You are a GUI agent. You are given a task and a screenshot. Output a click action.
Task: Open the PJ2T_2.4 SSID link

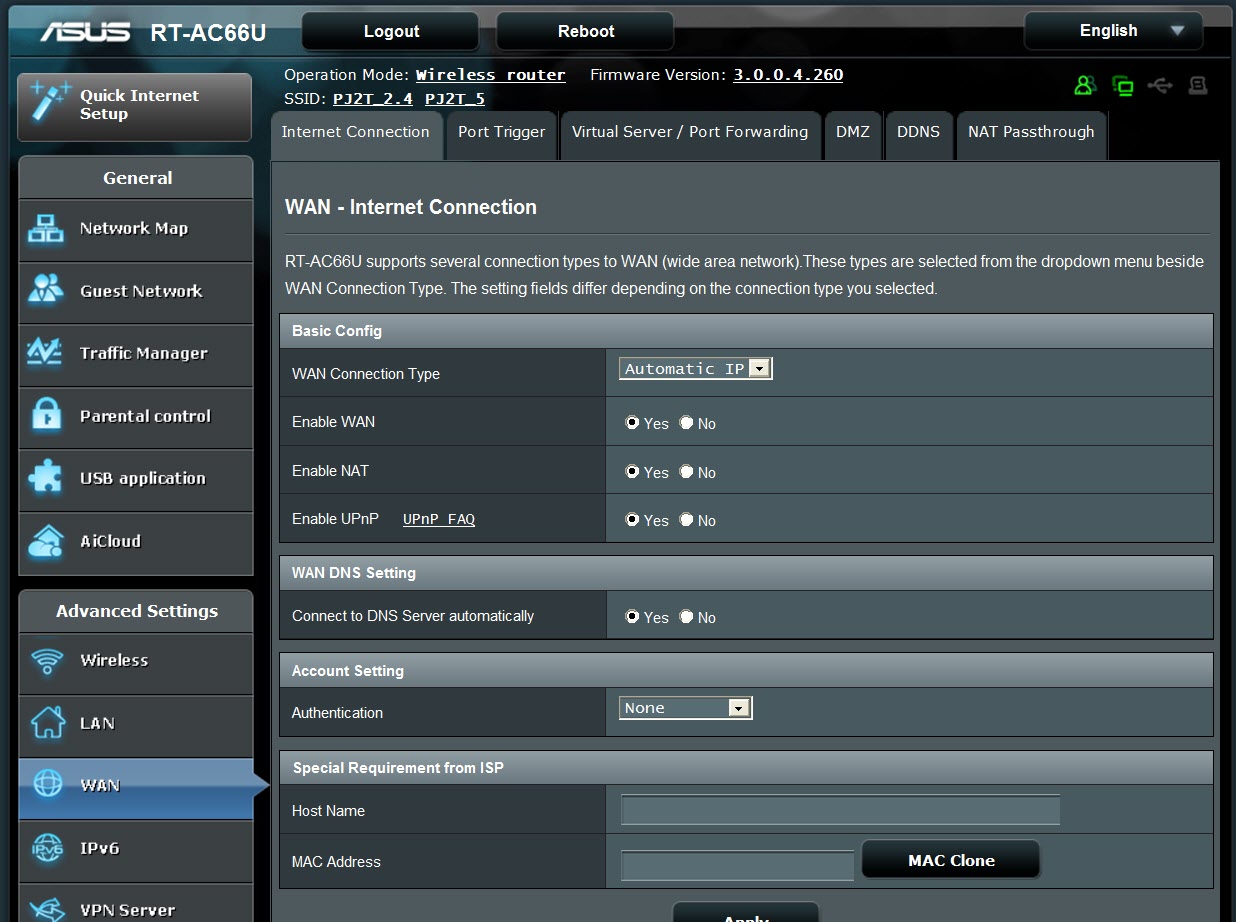tap(371, 99)
